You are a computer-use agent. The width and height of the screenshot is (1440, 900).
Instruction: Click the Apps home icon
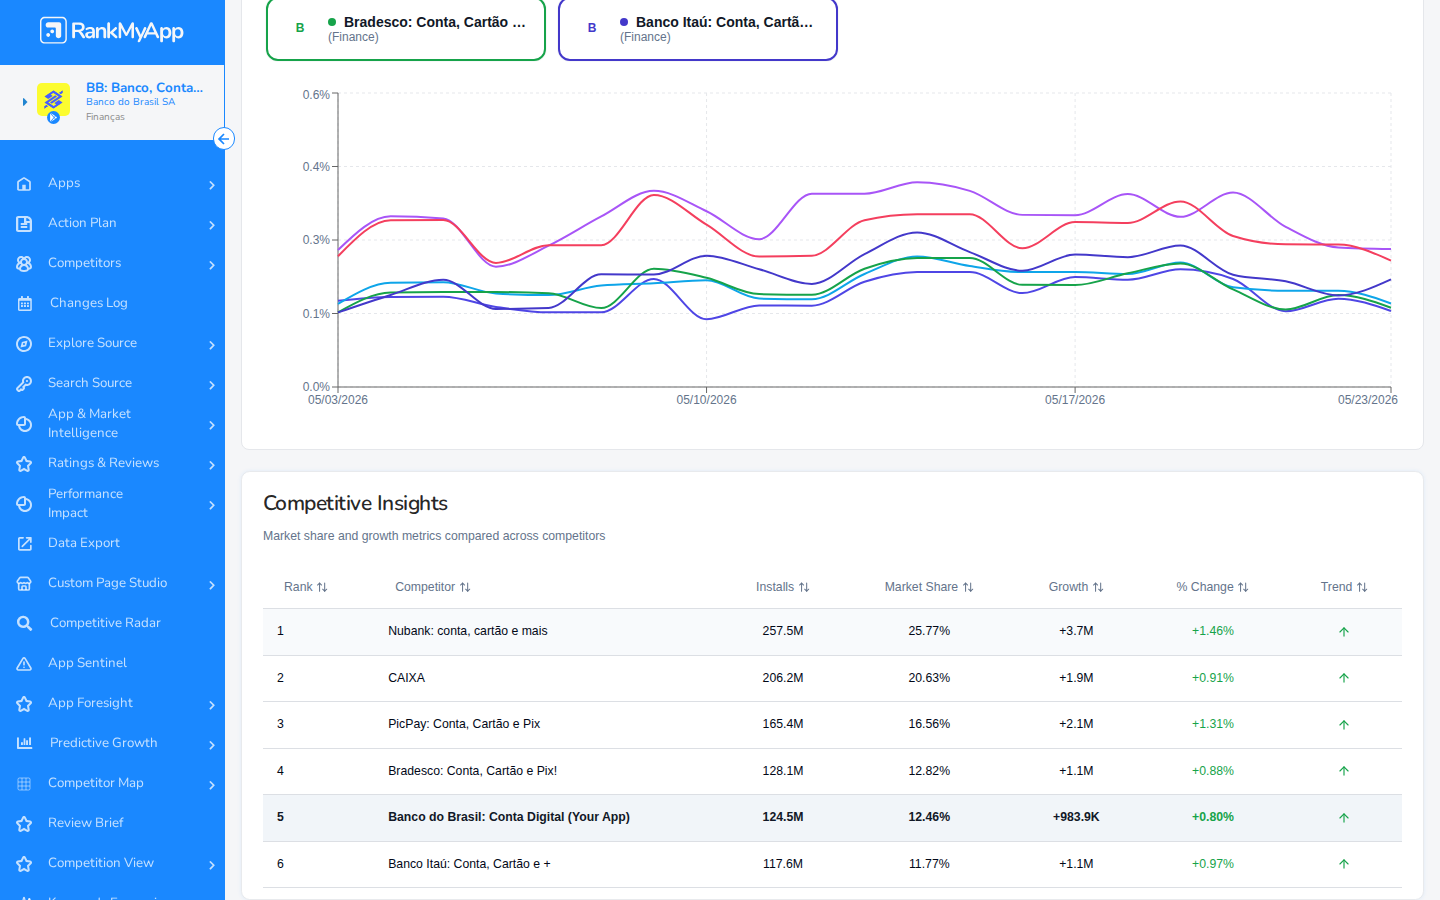24,184
